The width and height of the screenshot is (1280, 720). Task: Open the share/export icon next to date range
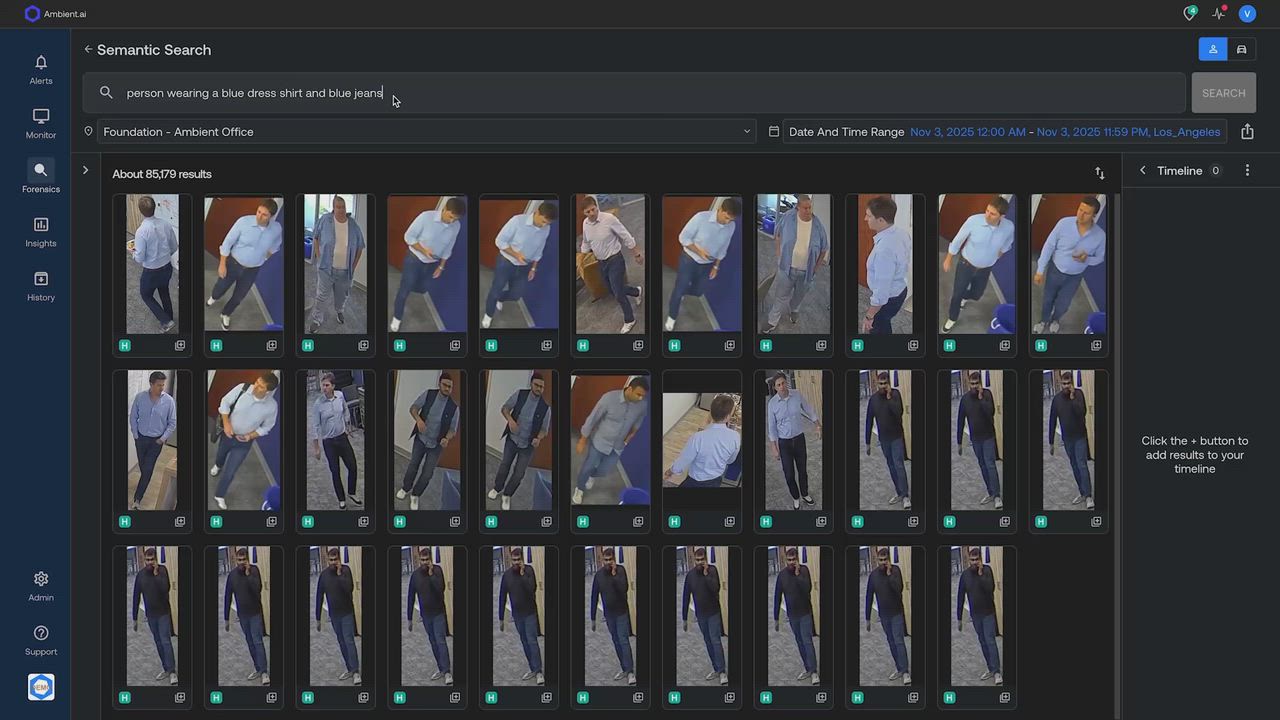[1247, 131]
